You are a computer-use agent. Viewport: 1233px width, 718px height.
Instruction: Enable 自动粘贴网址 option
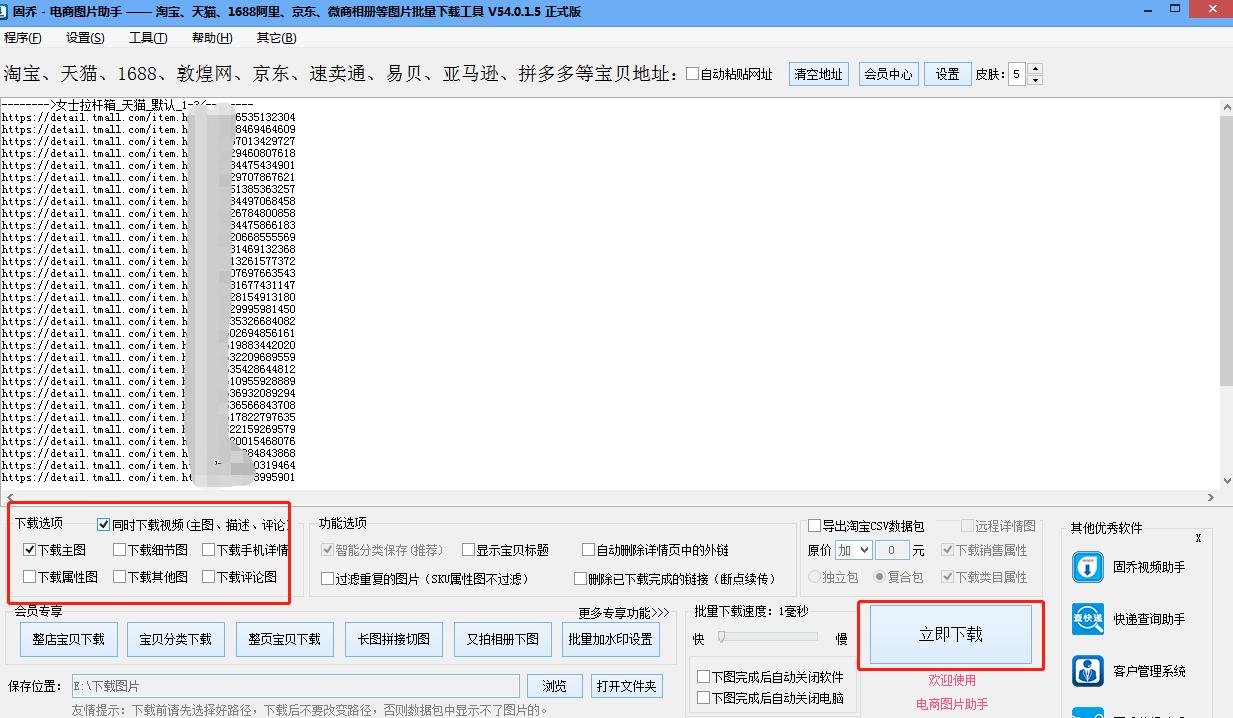(x=690, y=73)
